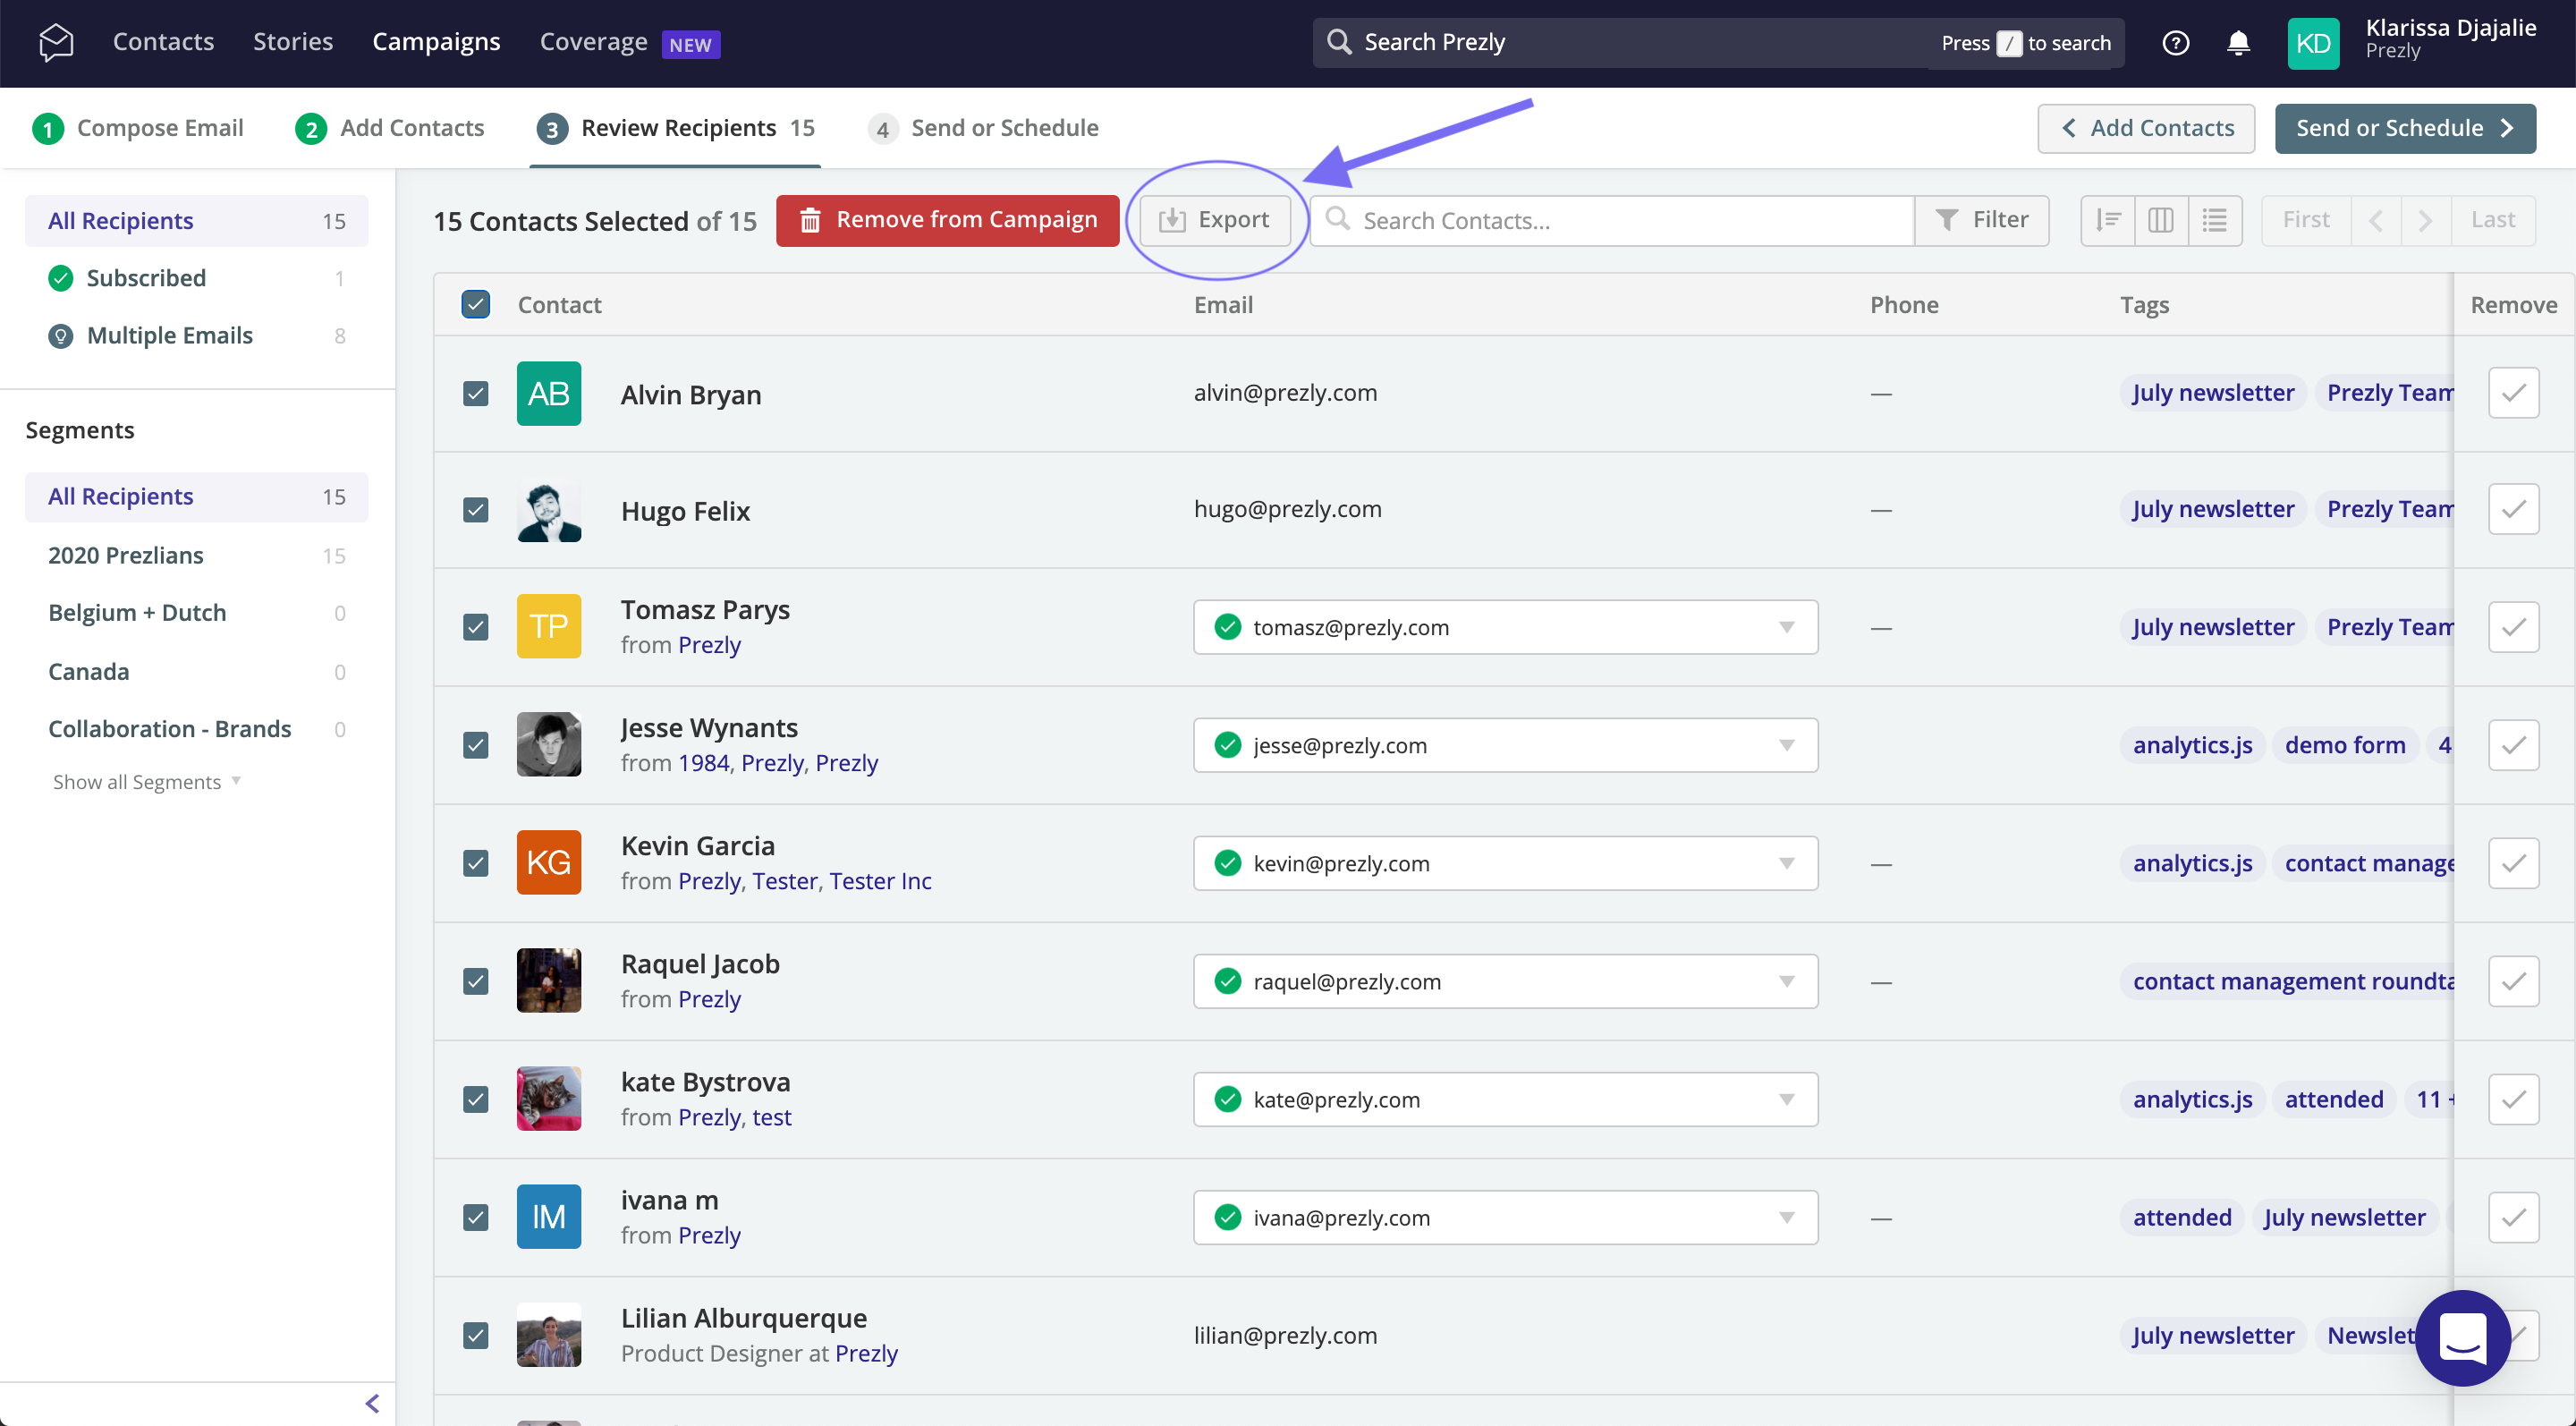Click Hugo Felix's profile photo
Screen dimensions: 2576x1426
(x=549, y=510)
